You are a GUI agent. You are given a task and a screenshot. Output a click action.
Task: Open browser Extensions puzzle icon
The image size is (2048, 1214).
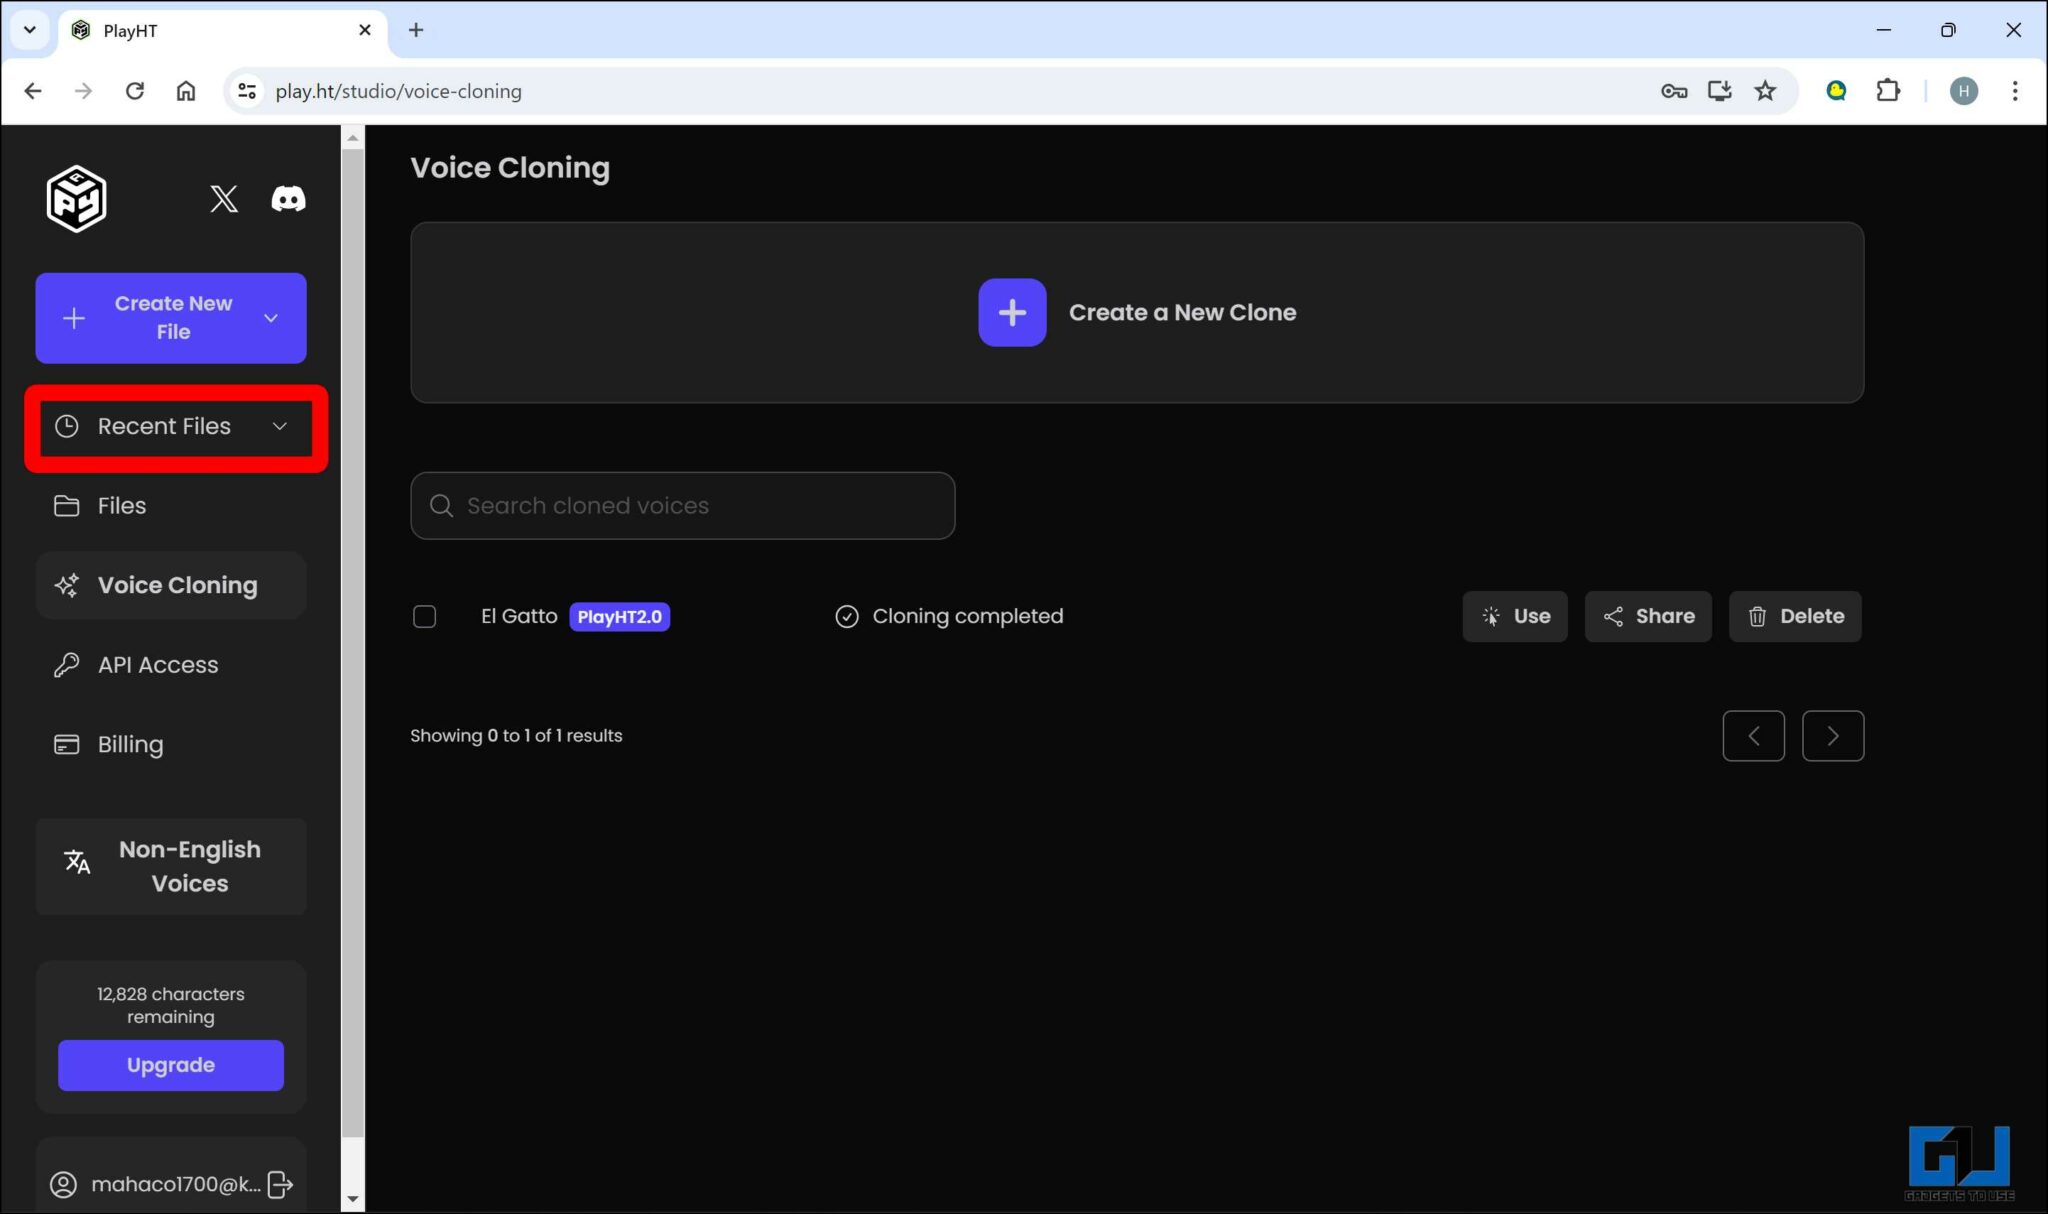point(1888,91)
